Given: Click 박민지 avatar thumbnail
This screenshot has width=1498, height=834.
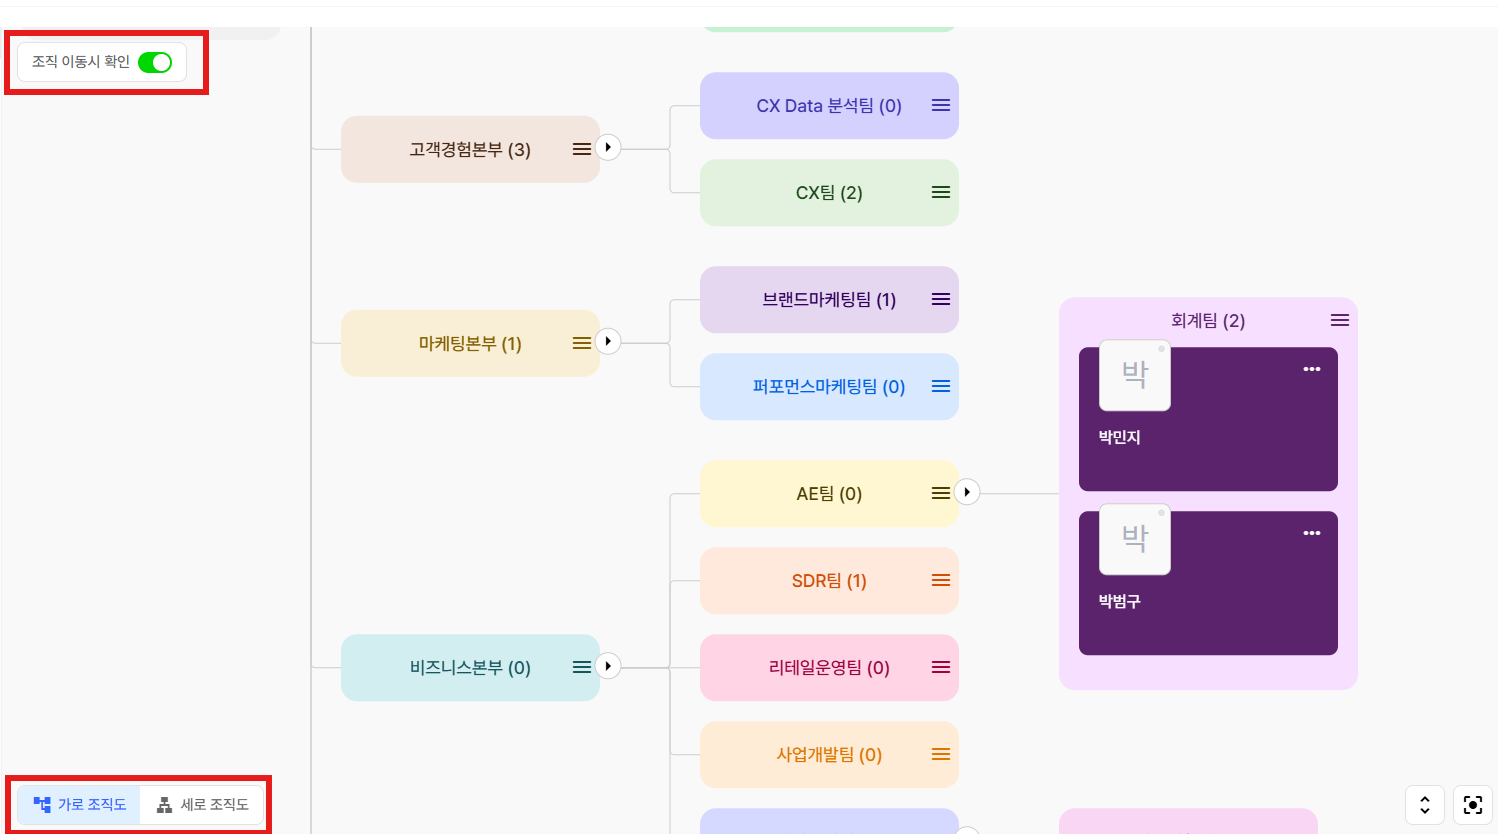Looking at the screenshot, I should [x=1135, y=375].
